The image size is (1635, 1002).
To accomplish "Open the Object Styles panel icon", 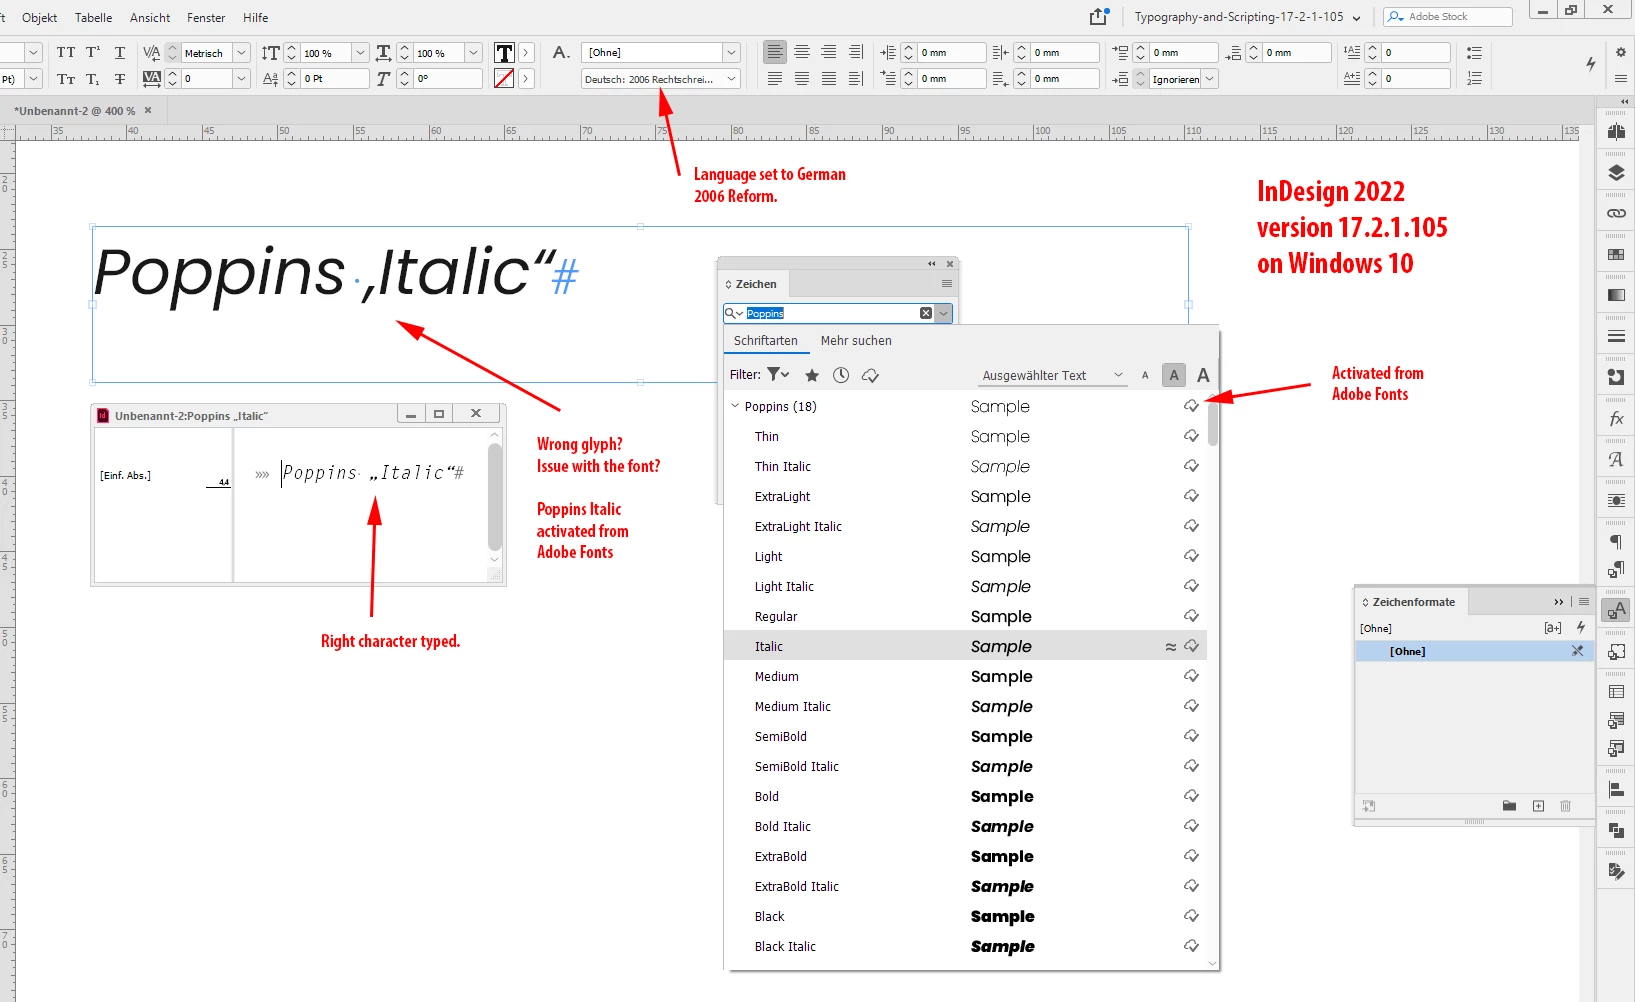I will [x=1616, y=651].
